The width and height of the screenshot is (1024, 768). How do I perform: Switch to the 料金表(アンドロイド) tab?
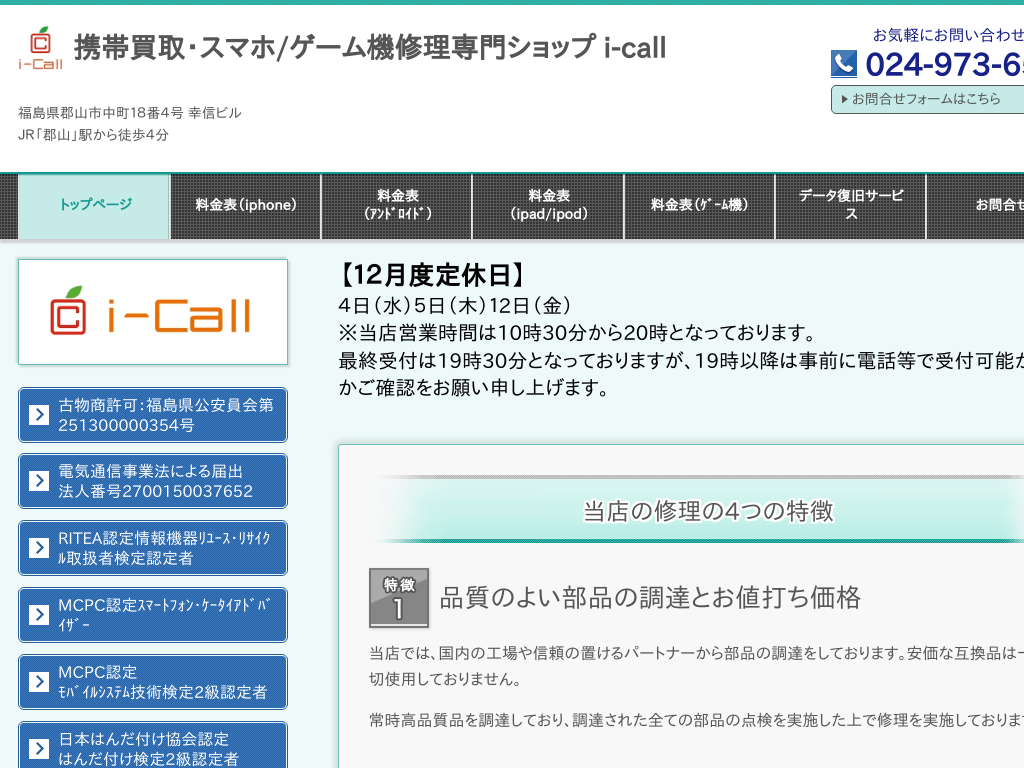(x=396, y=205)
